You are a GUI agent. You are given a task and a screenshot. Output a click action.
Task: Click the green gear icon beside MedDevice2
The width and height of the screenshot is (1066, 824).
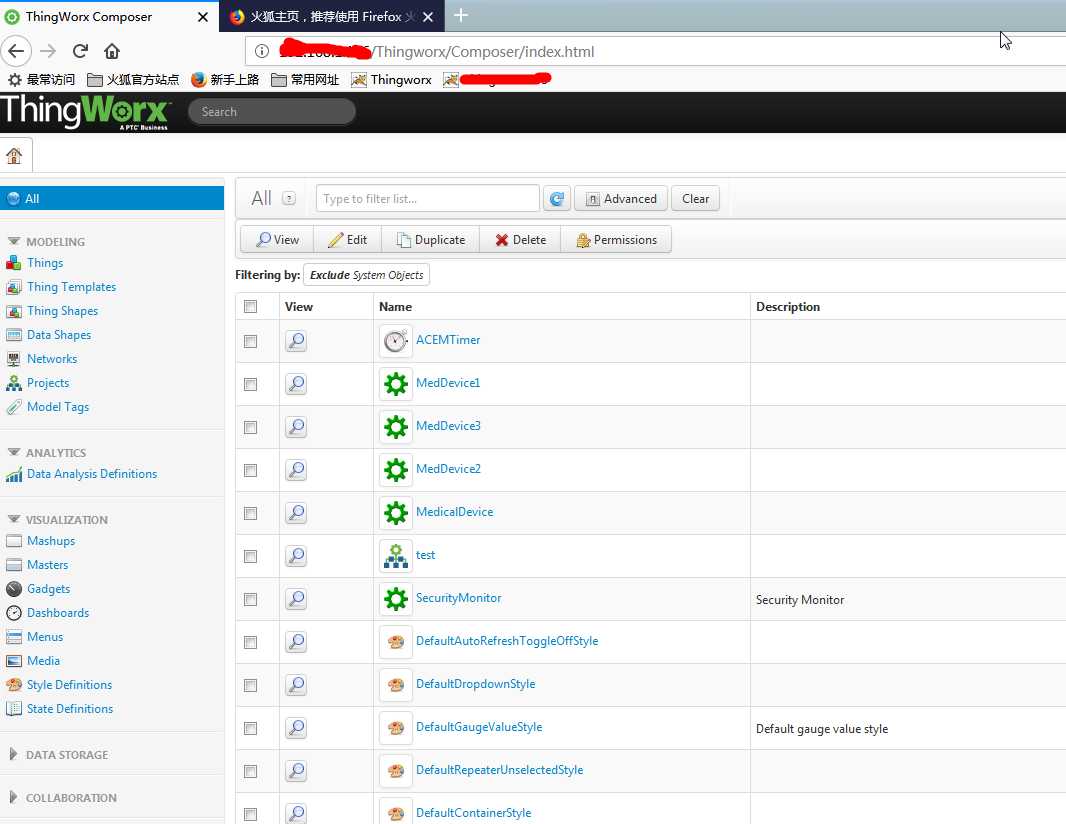point(396,470)
